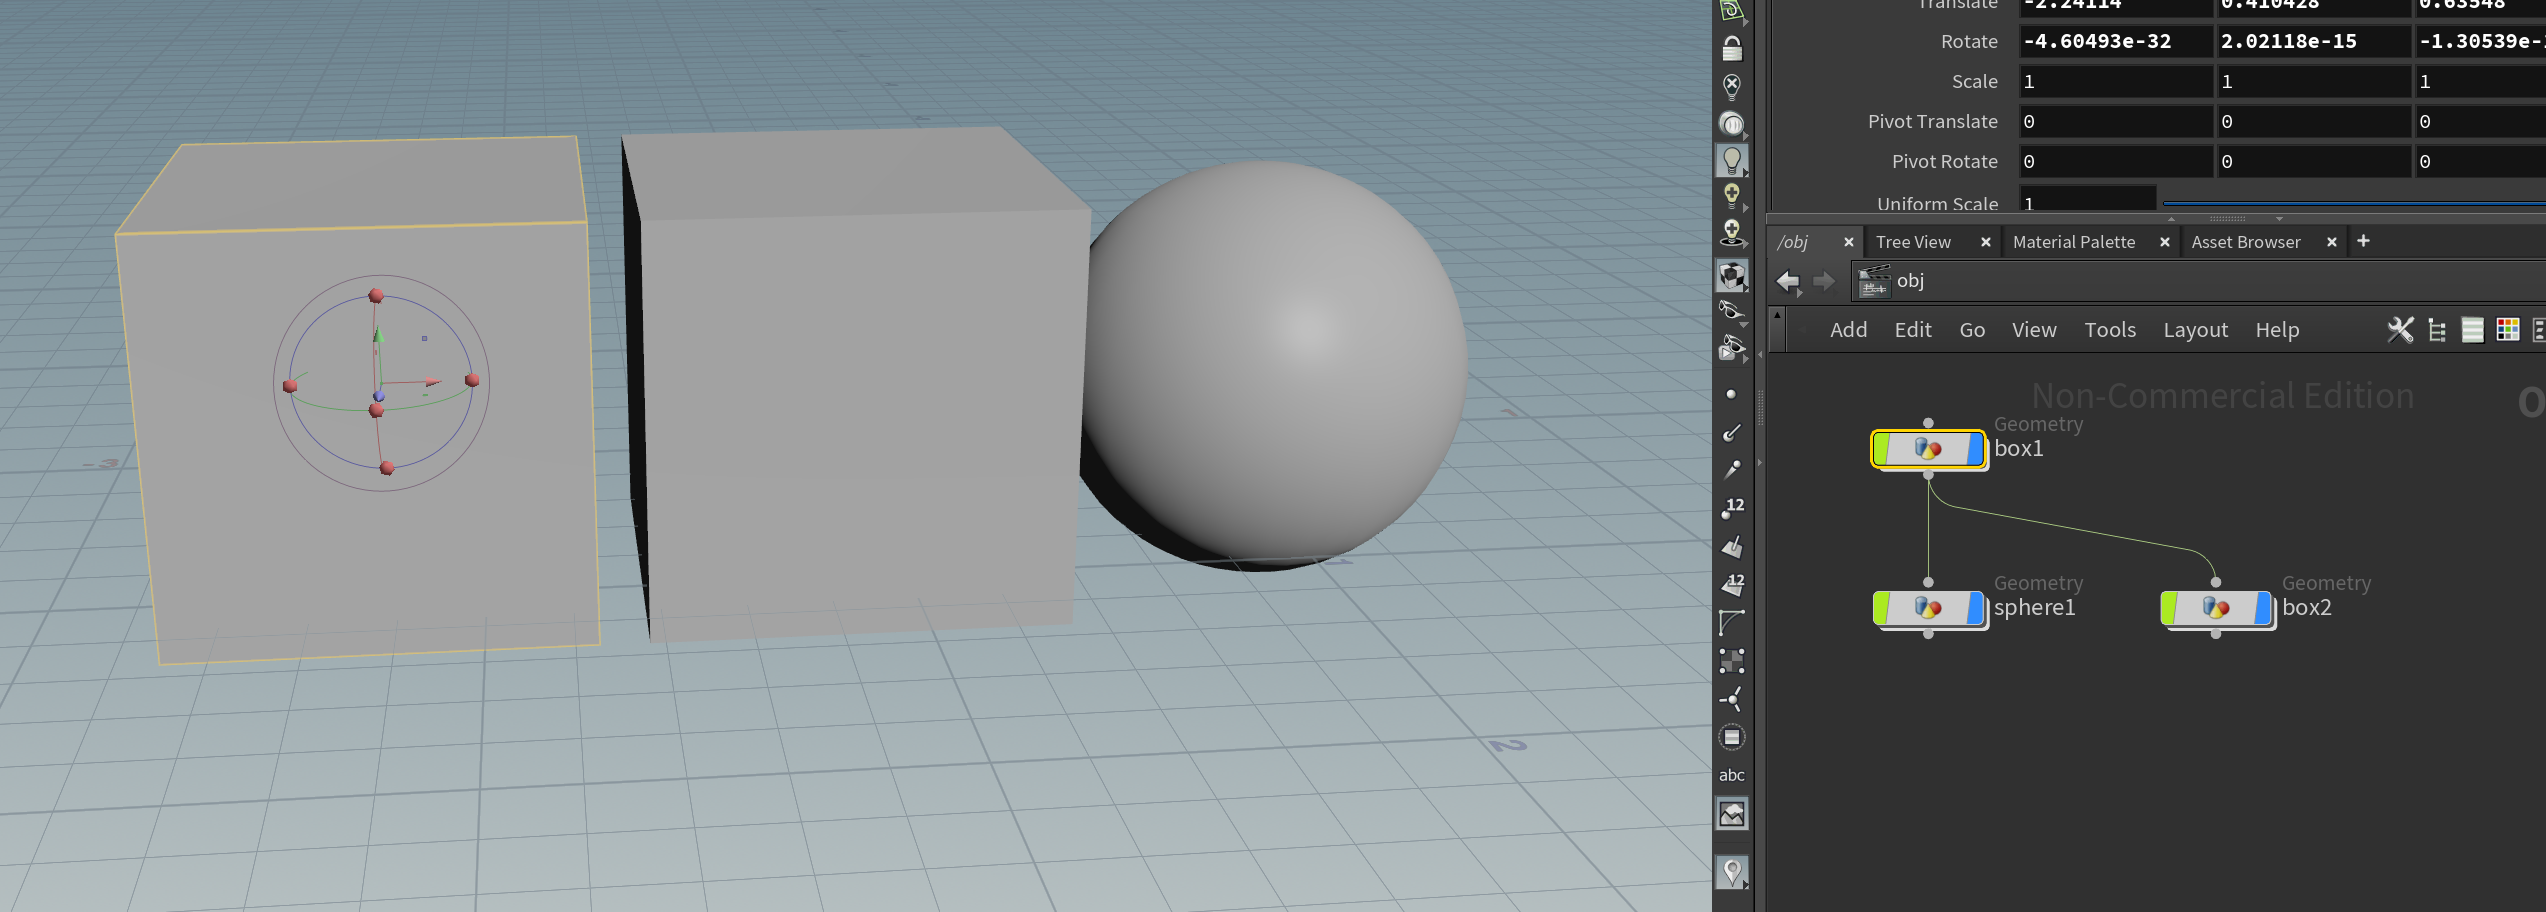Add a new pane tab with plus
This screenshot has width=2546, height=912.
pyautogui.click(x=2363, y=241)
